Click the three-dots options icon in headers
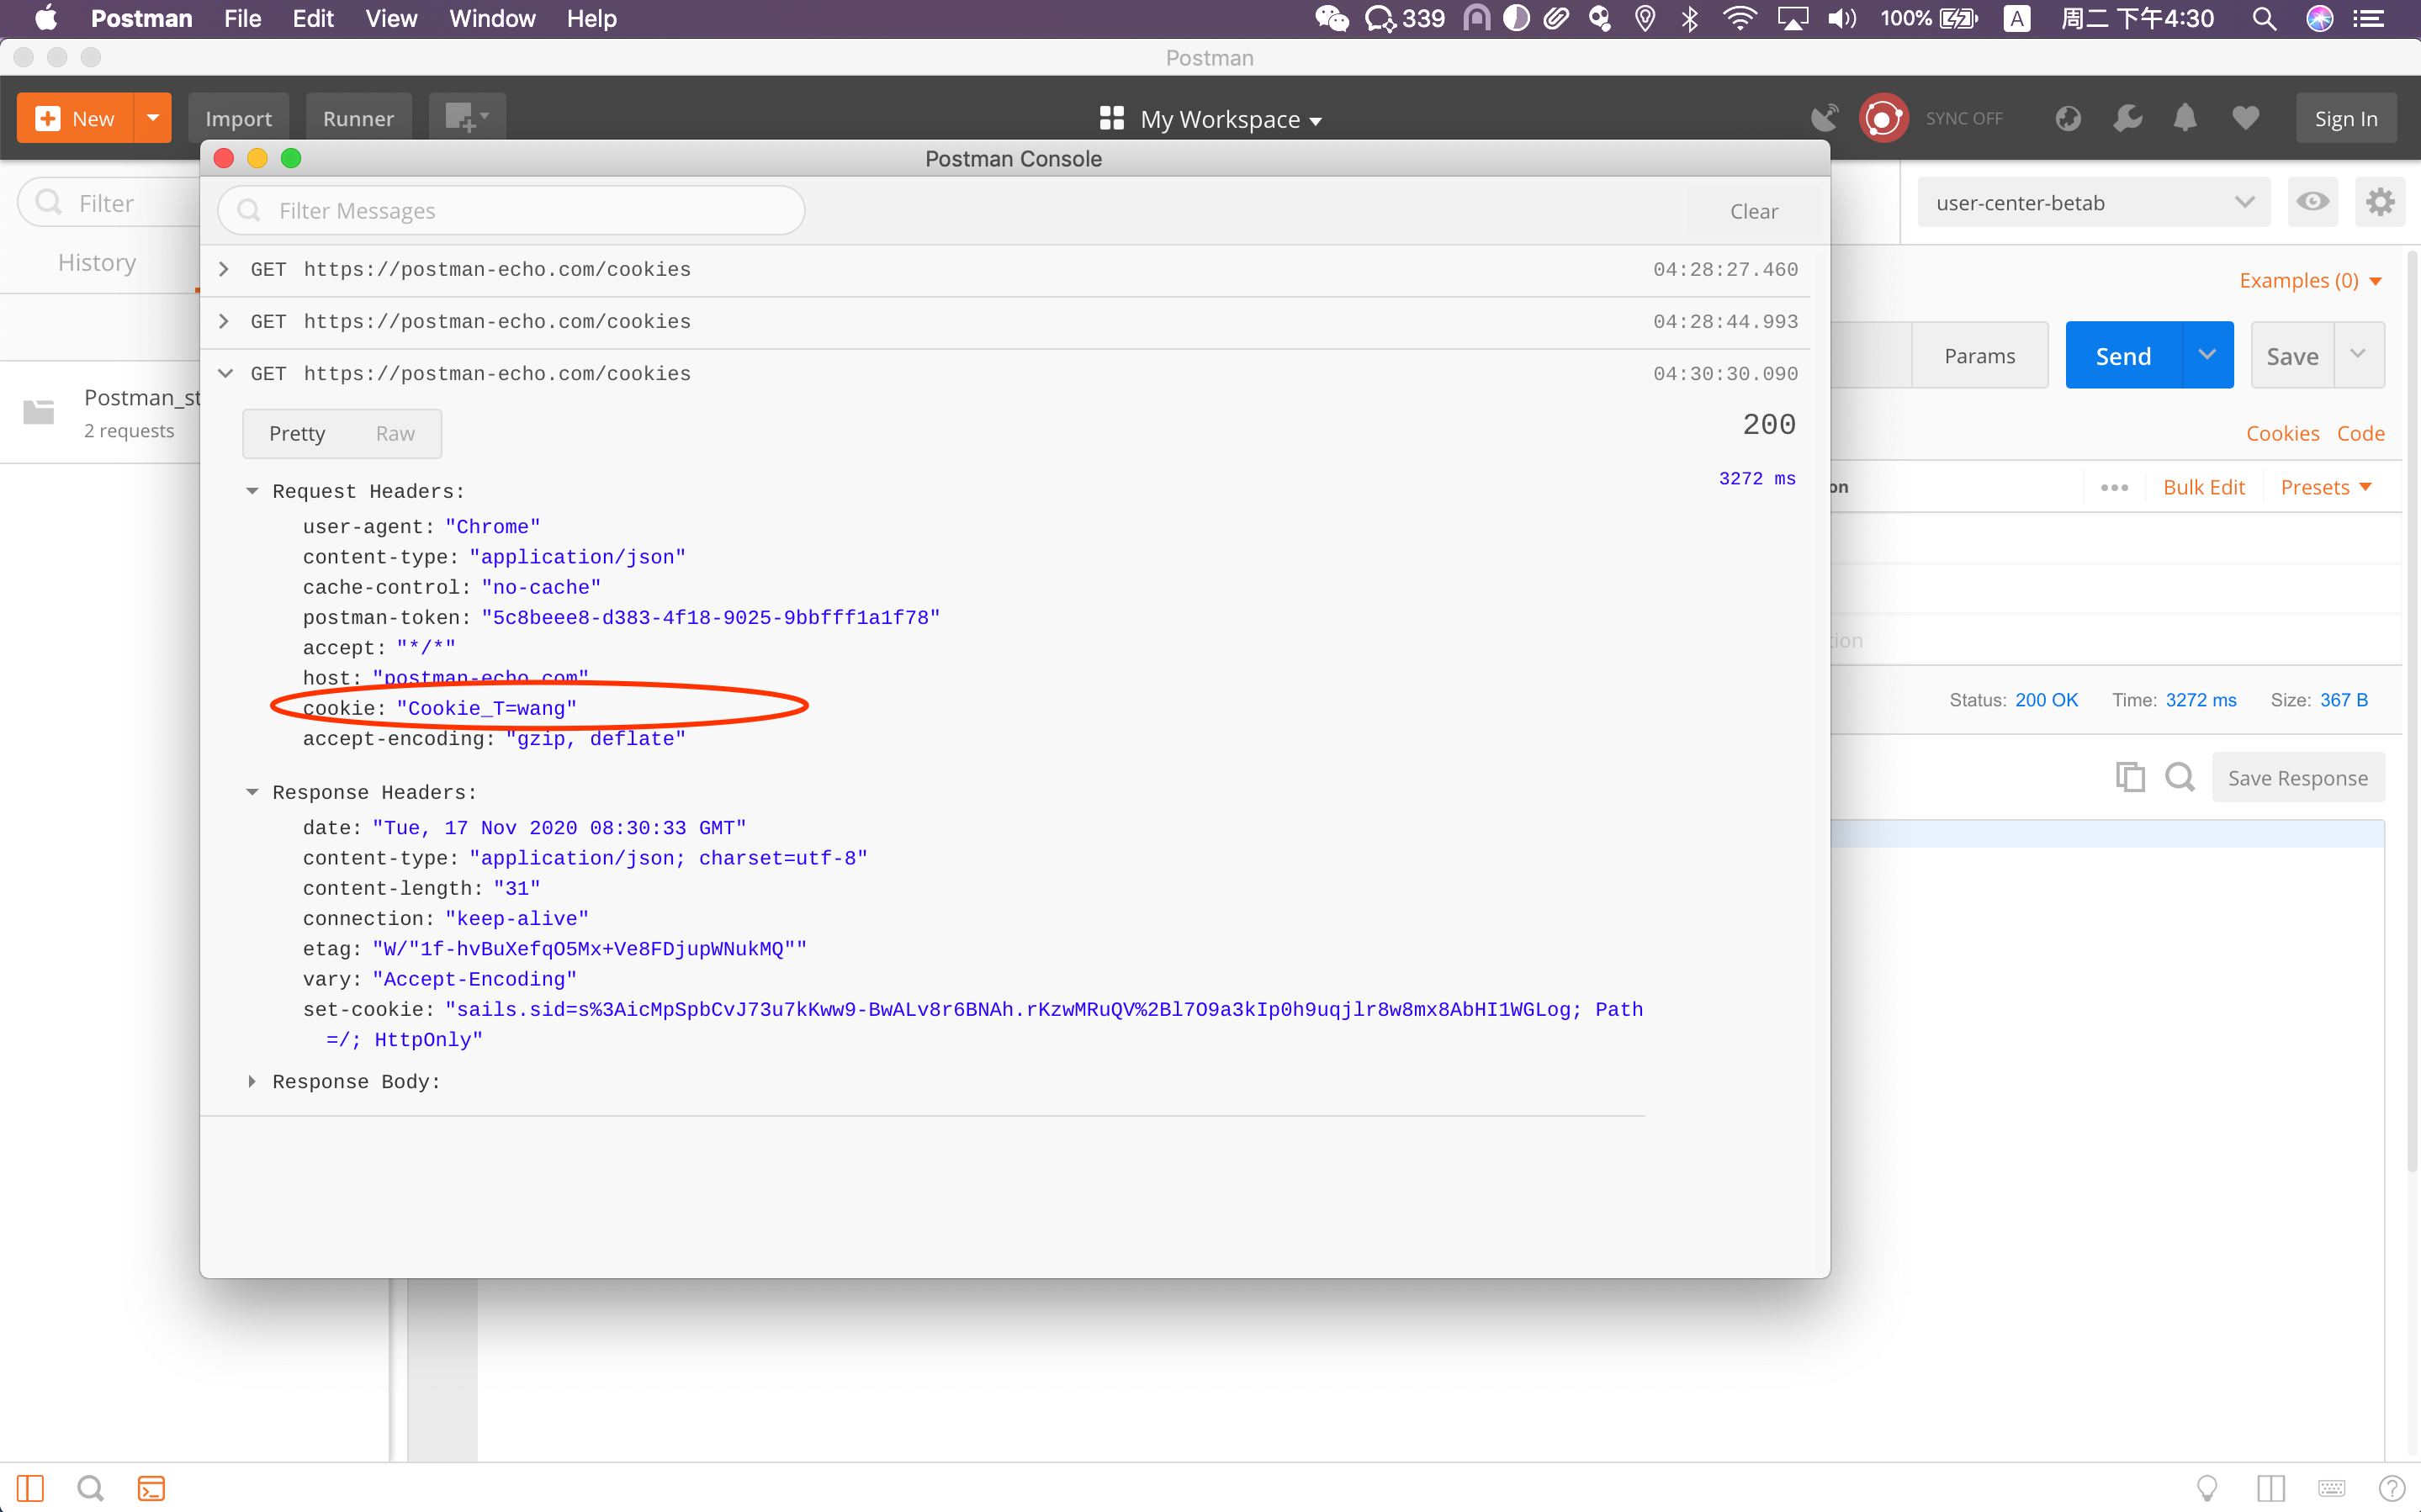 coord(2114,487)
